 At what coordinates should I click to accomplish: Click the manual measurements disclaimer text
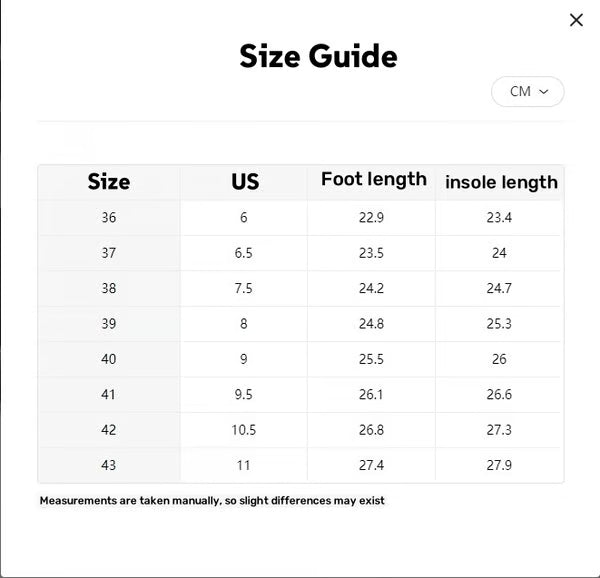[x=212, y=500]
